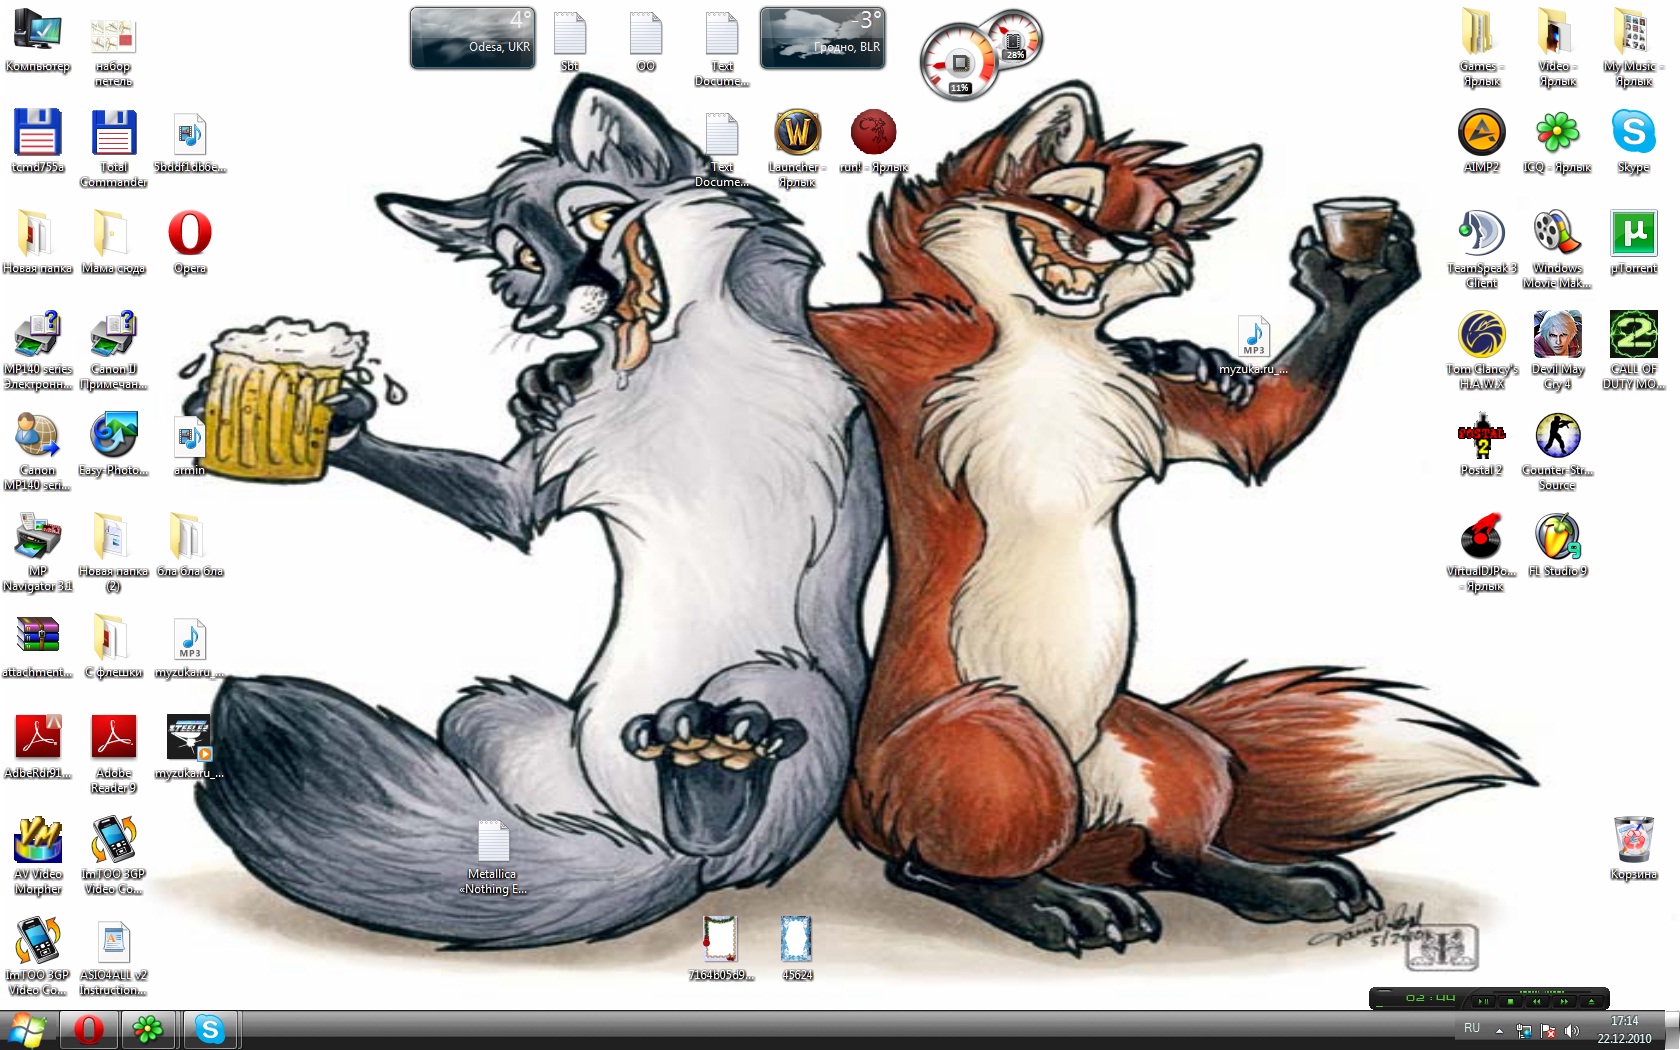The height and width of the screenshot is (1050, 1680).
Task: Open the Корзина recycle bin
Action: (x=1633, y=841)
